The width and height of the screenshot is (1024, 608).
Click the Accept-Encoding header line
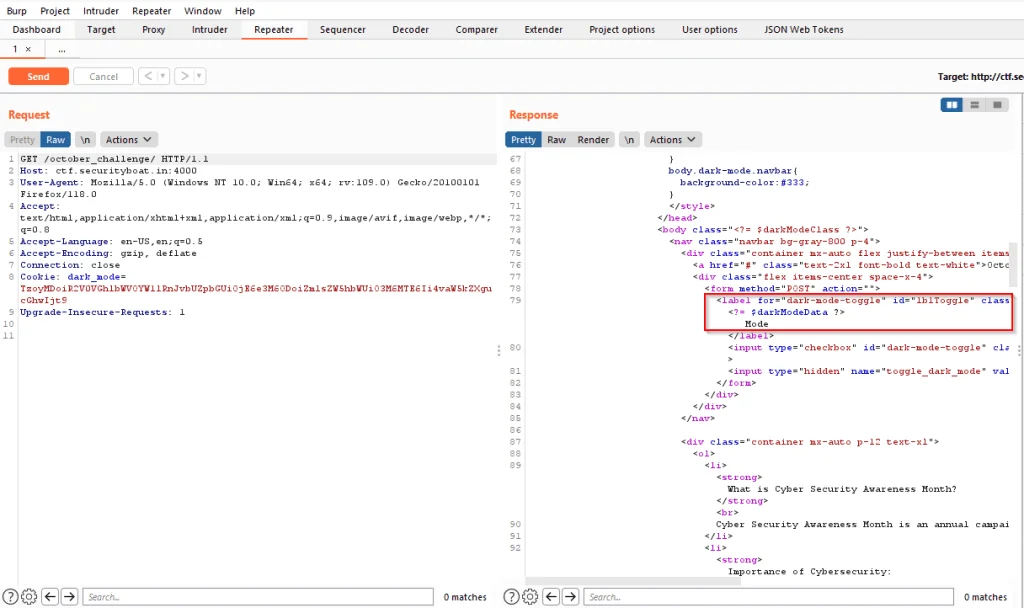click(108, 253)
